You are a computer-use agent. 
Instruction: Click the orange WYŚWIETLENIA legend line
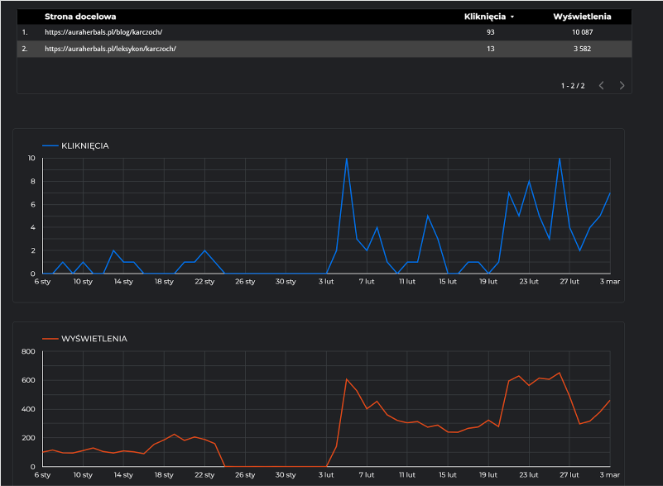[48, 339]
